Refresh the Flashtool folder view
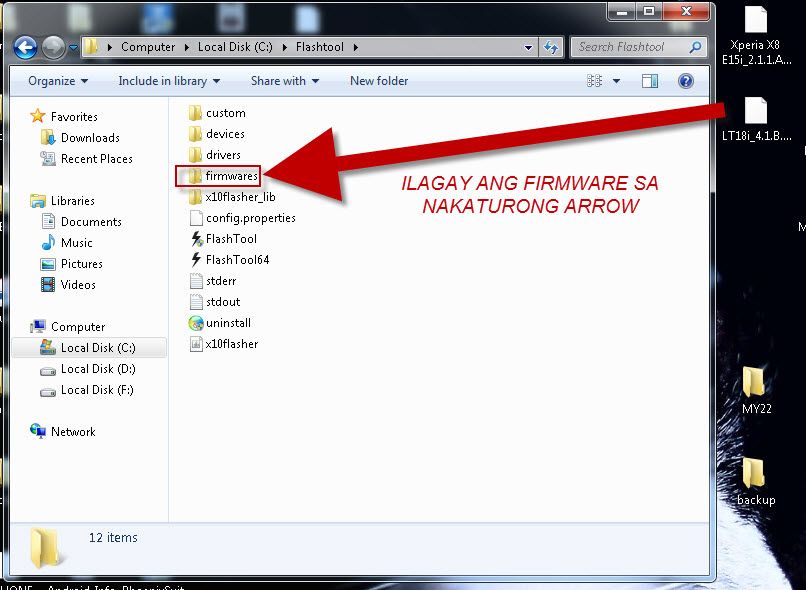 point(551,48)
